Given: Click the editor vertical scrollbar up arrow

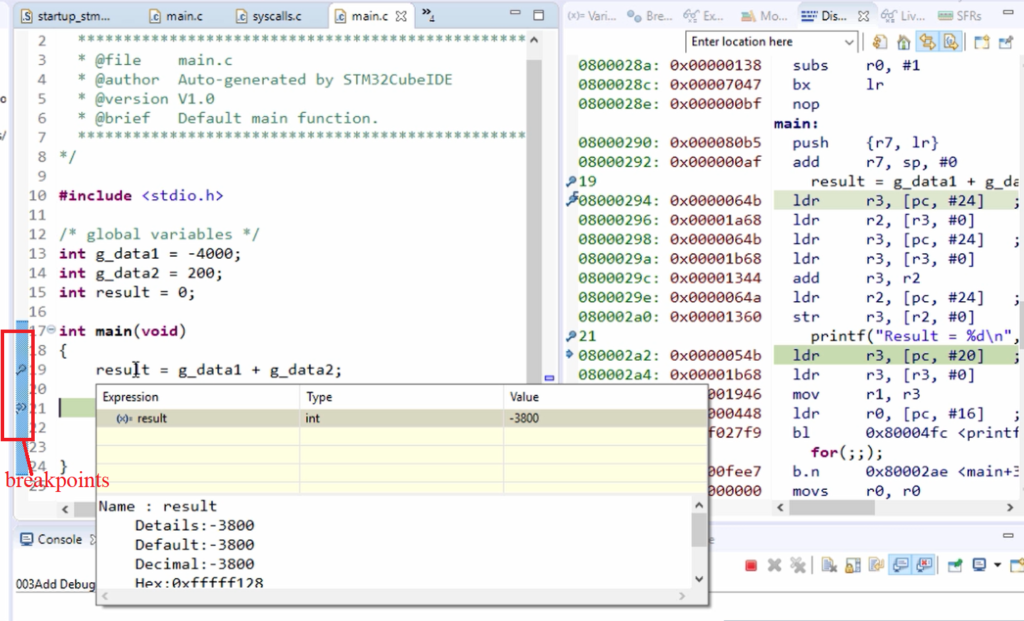Looking at the screenshot, I should pos(534,40).
